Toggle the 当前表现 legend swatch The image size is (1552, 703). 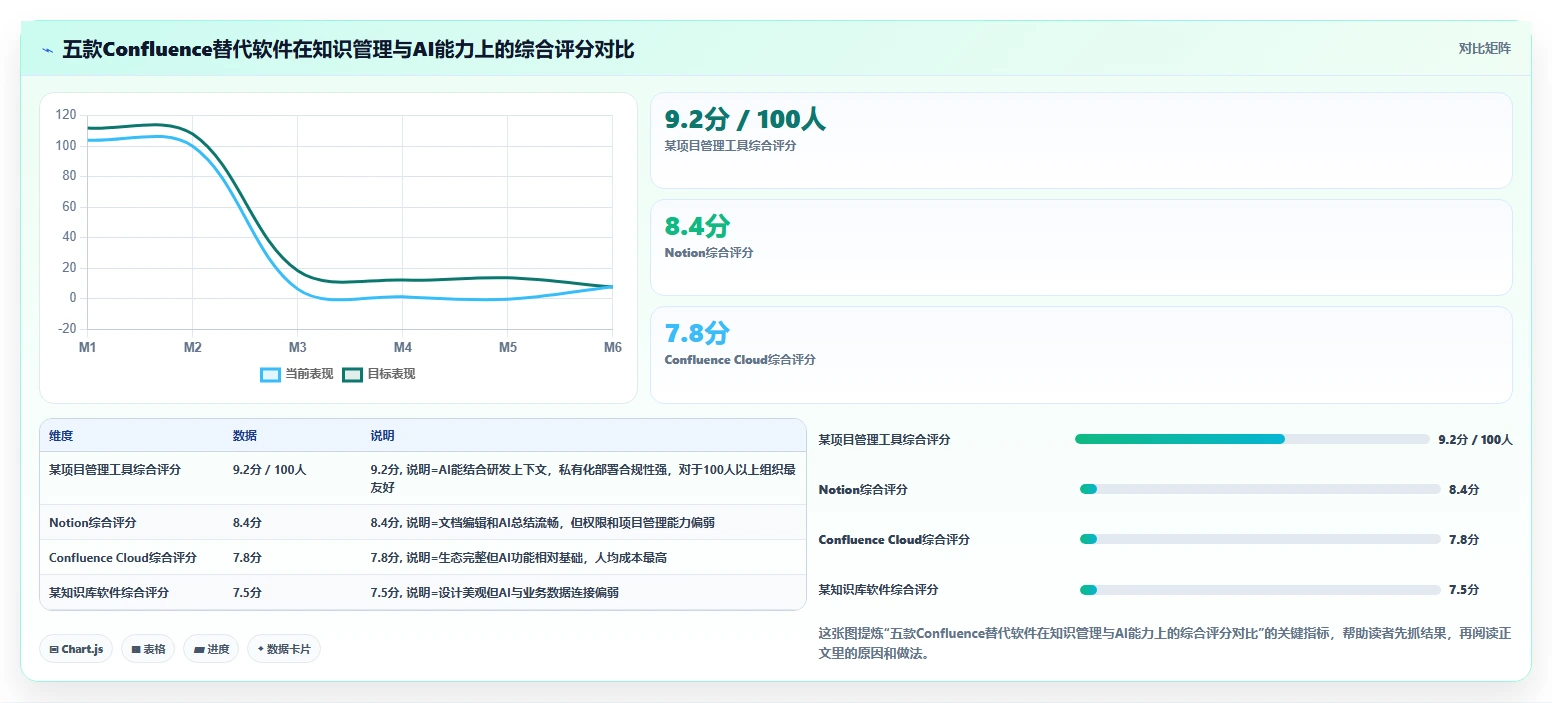coord(270,374)
